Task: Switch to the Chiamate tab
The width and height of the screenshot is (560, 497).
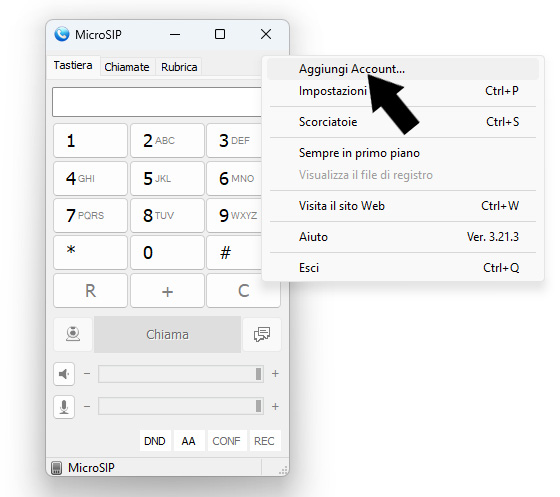Action: click(x=127, y=67)
